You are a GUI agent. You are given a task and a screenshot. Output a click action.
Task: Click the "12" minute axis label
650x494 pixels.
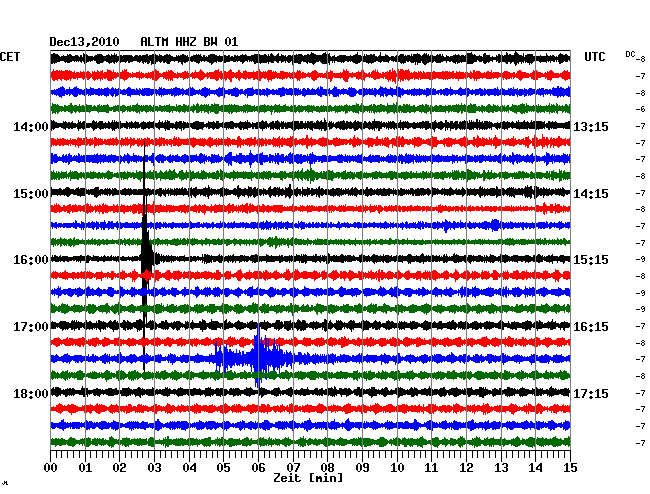coord(466,467)
